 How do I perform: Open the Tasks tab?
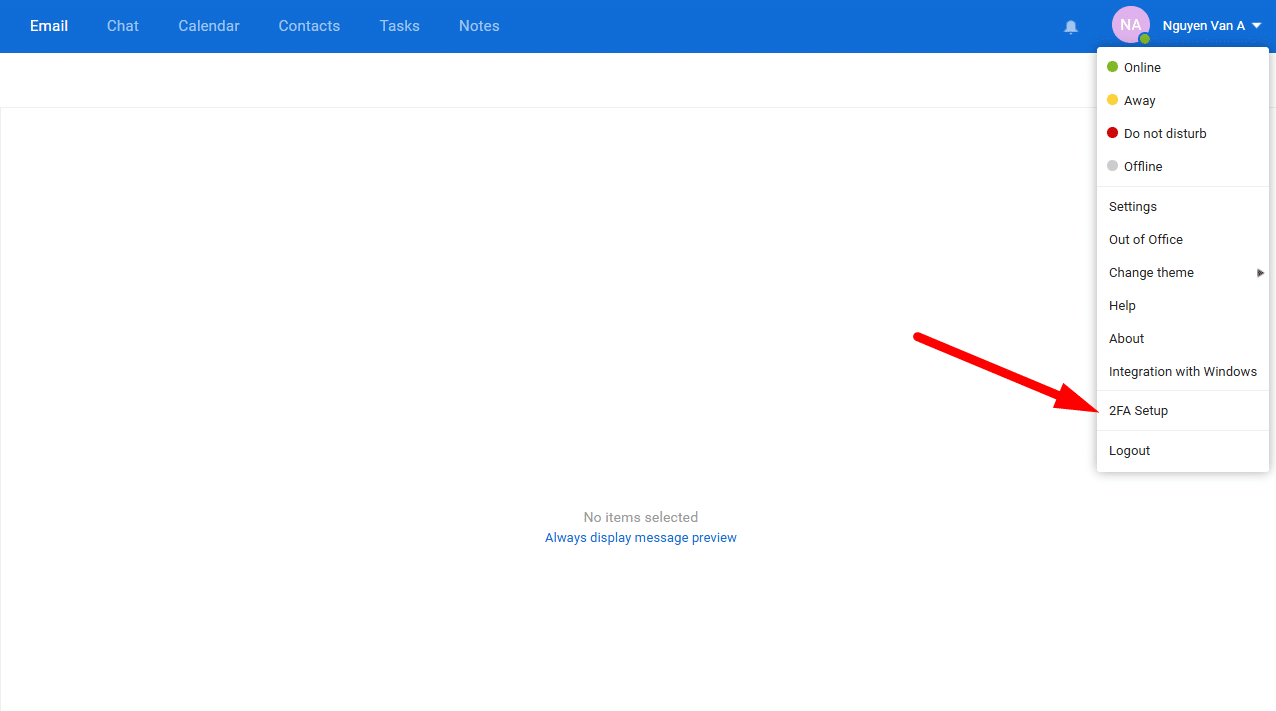coord(399,26)
